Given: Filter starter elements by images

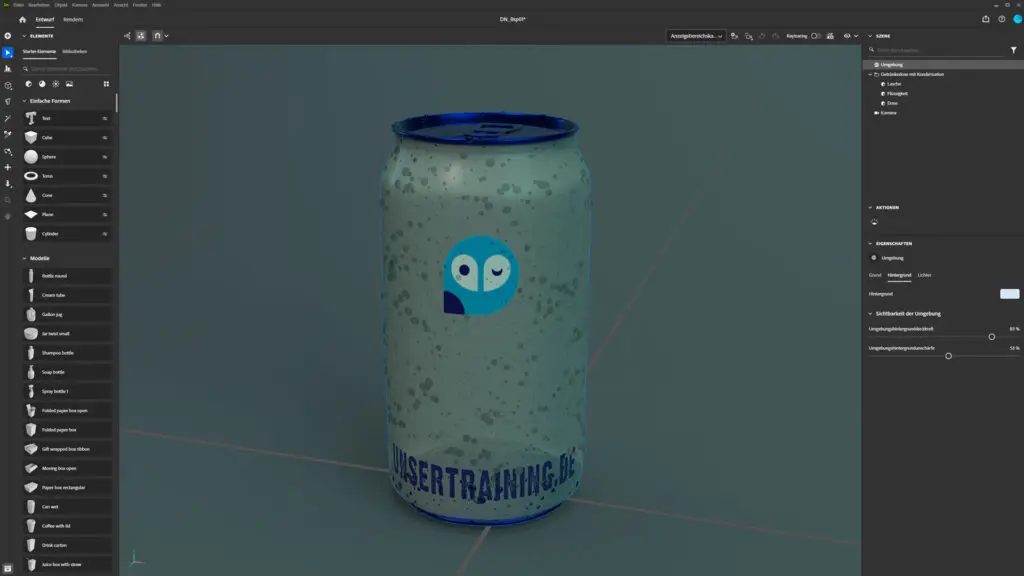Looking at the screenshot, I should [69, 84].
